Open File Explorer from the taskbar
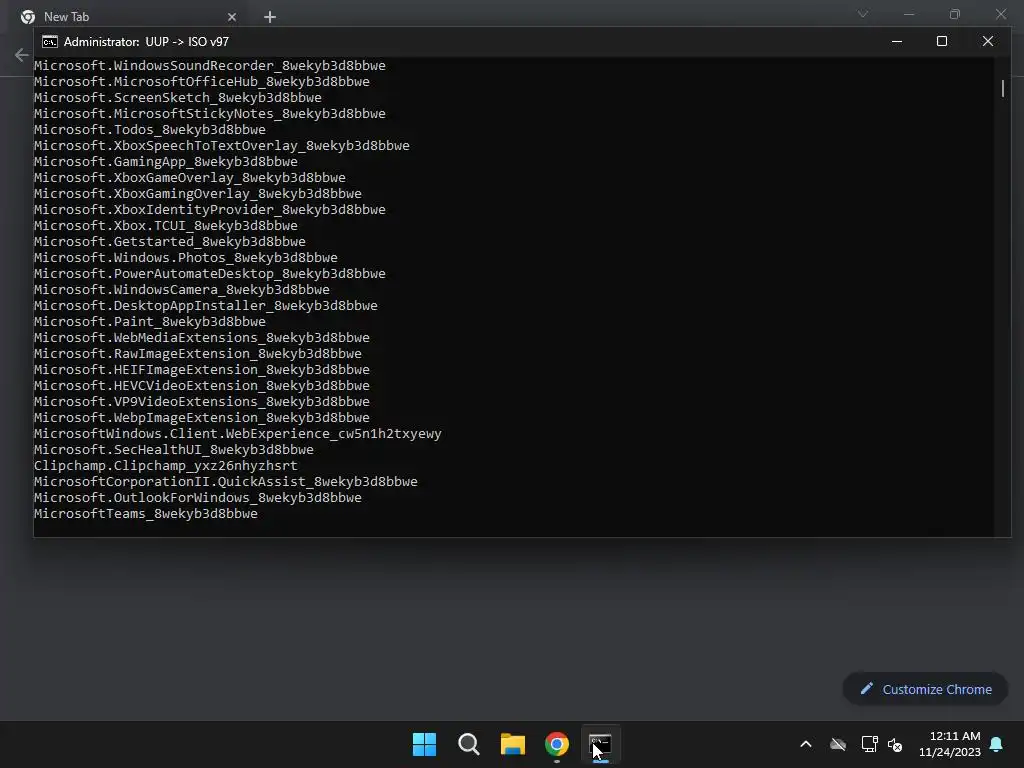The image size is (1024, 768). click(x=513, y=744)
